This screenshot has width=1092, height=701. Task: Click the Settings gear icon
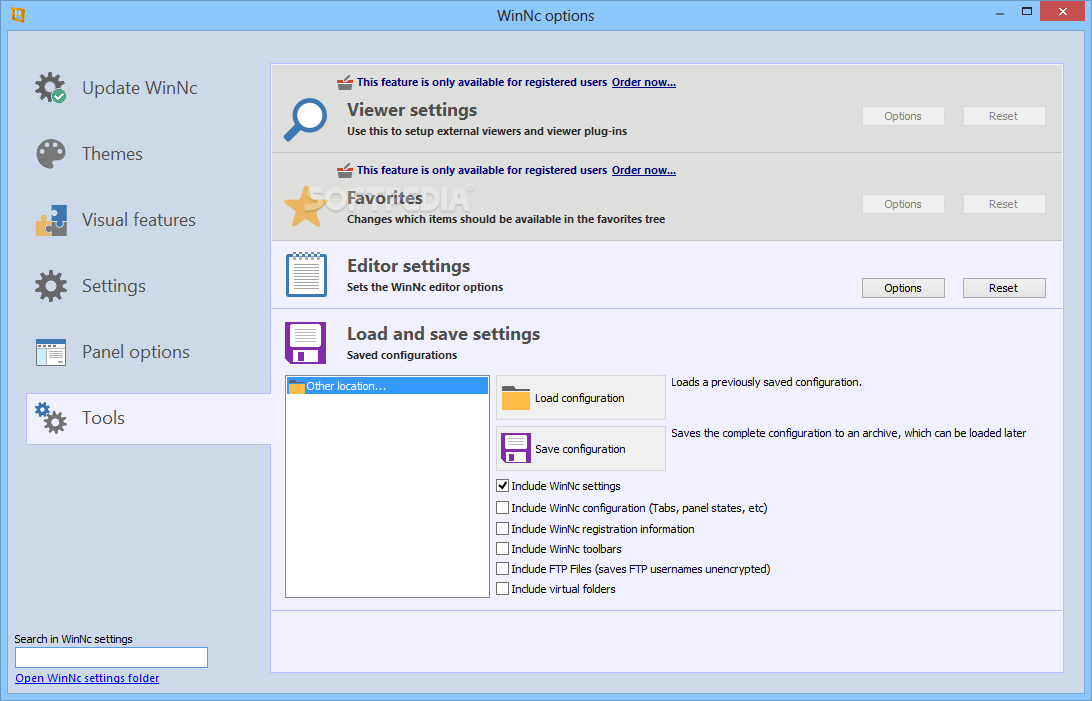click(x=51, y=285)
